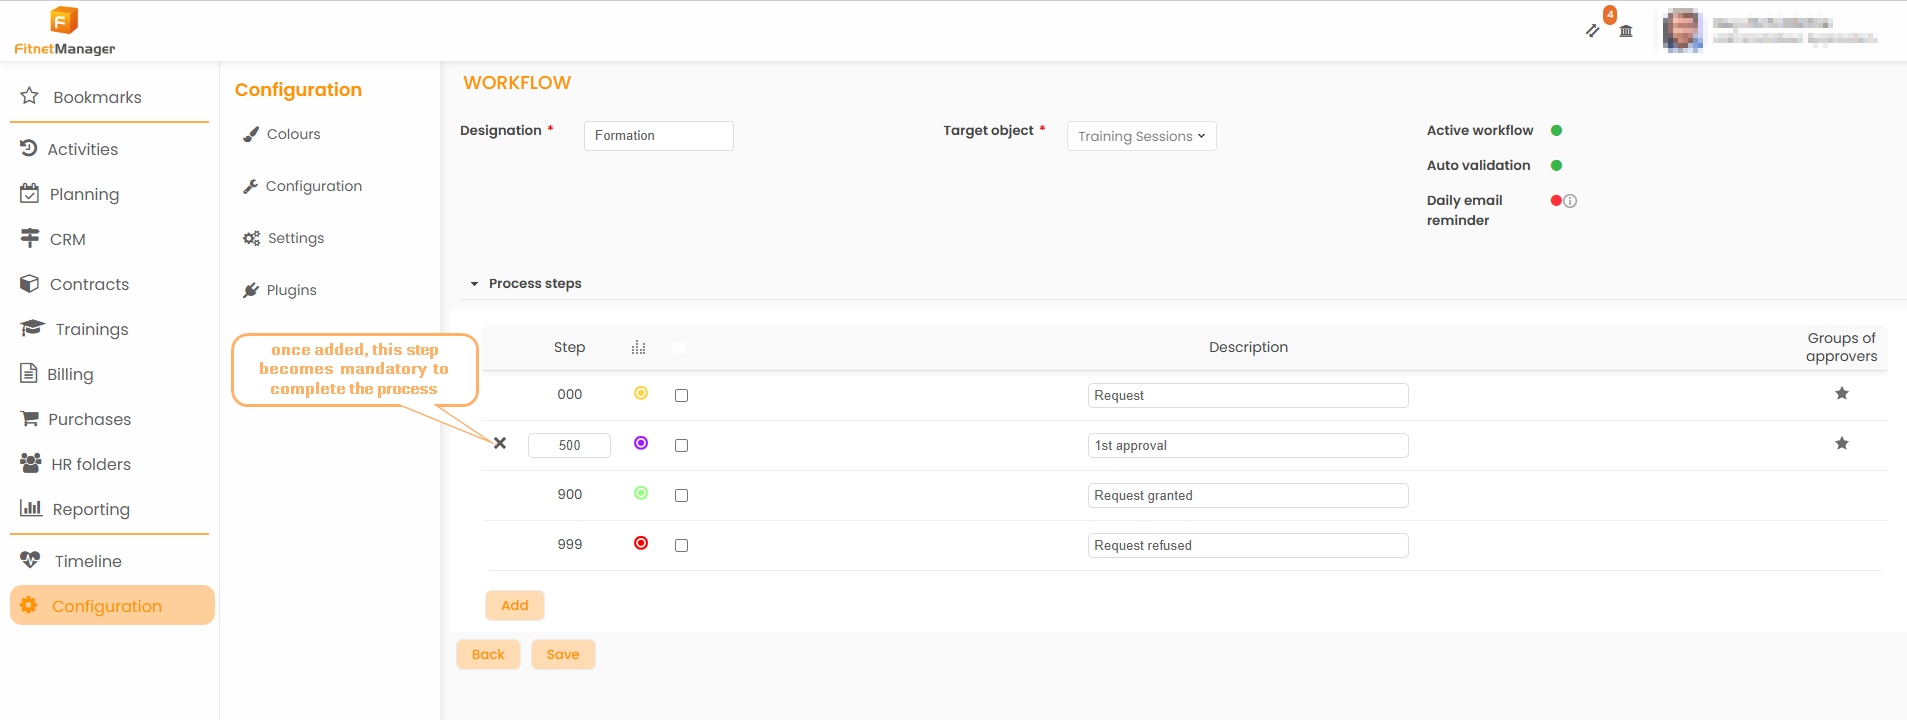Click the star icon in the Request row
This screenshot has height=720, width=1907.
click(x=1841, y=393)
